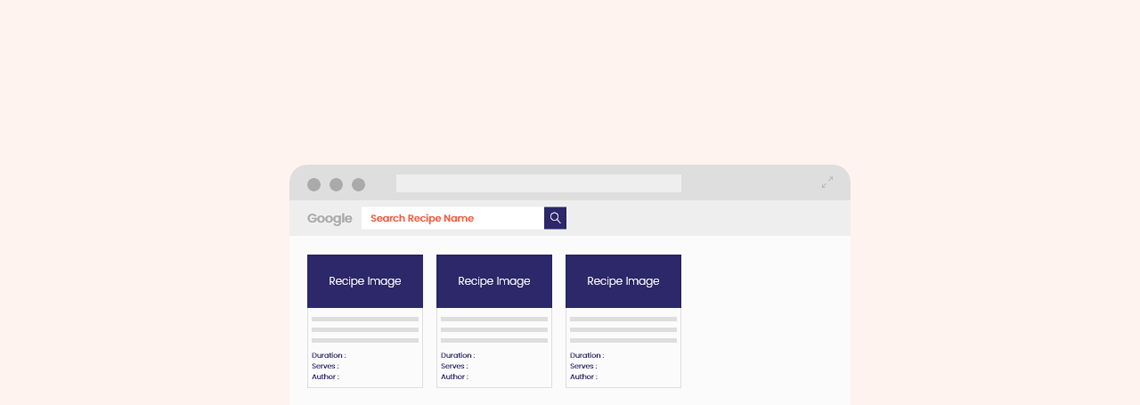1140x405 pixels.
Task: Click Author label on third recipe card
Action: 583,377
